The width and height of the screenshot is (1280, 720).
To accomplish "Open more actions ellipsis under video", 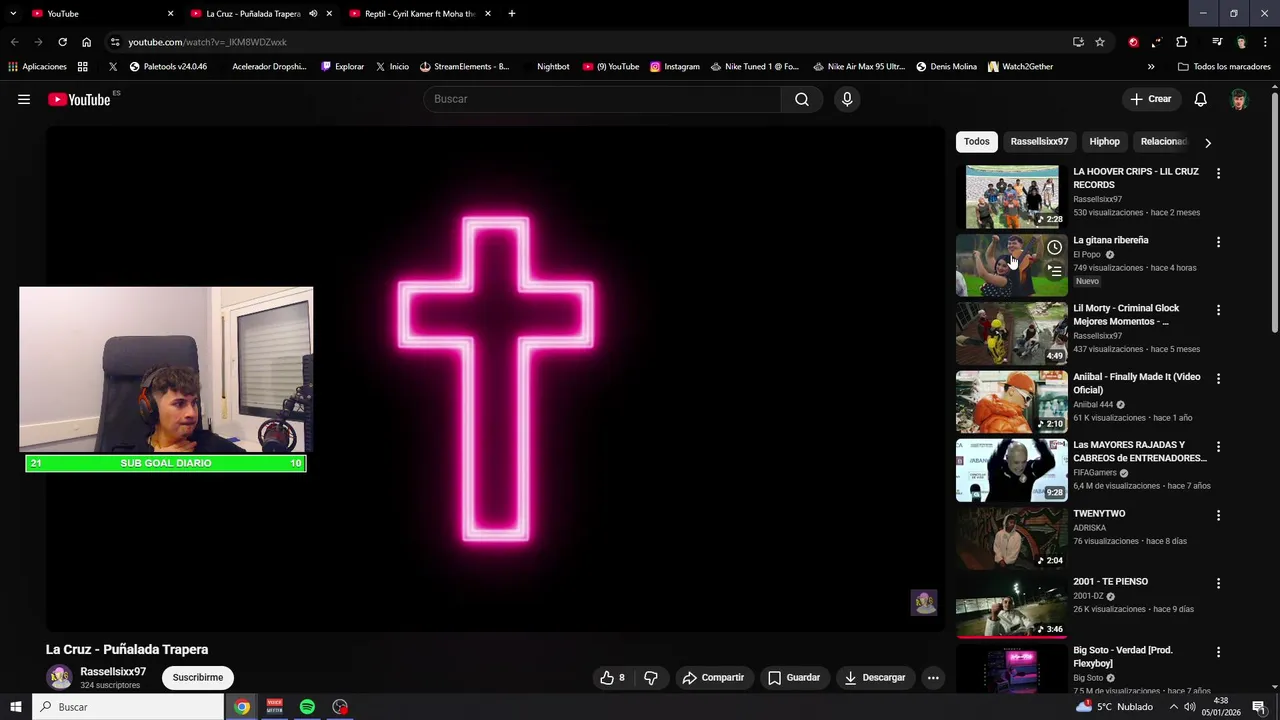I will tap(933, 678).
